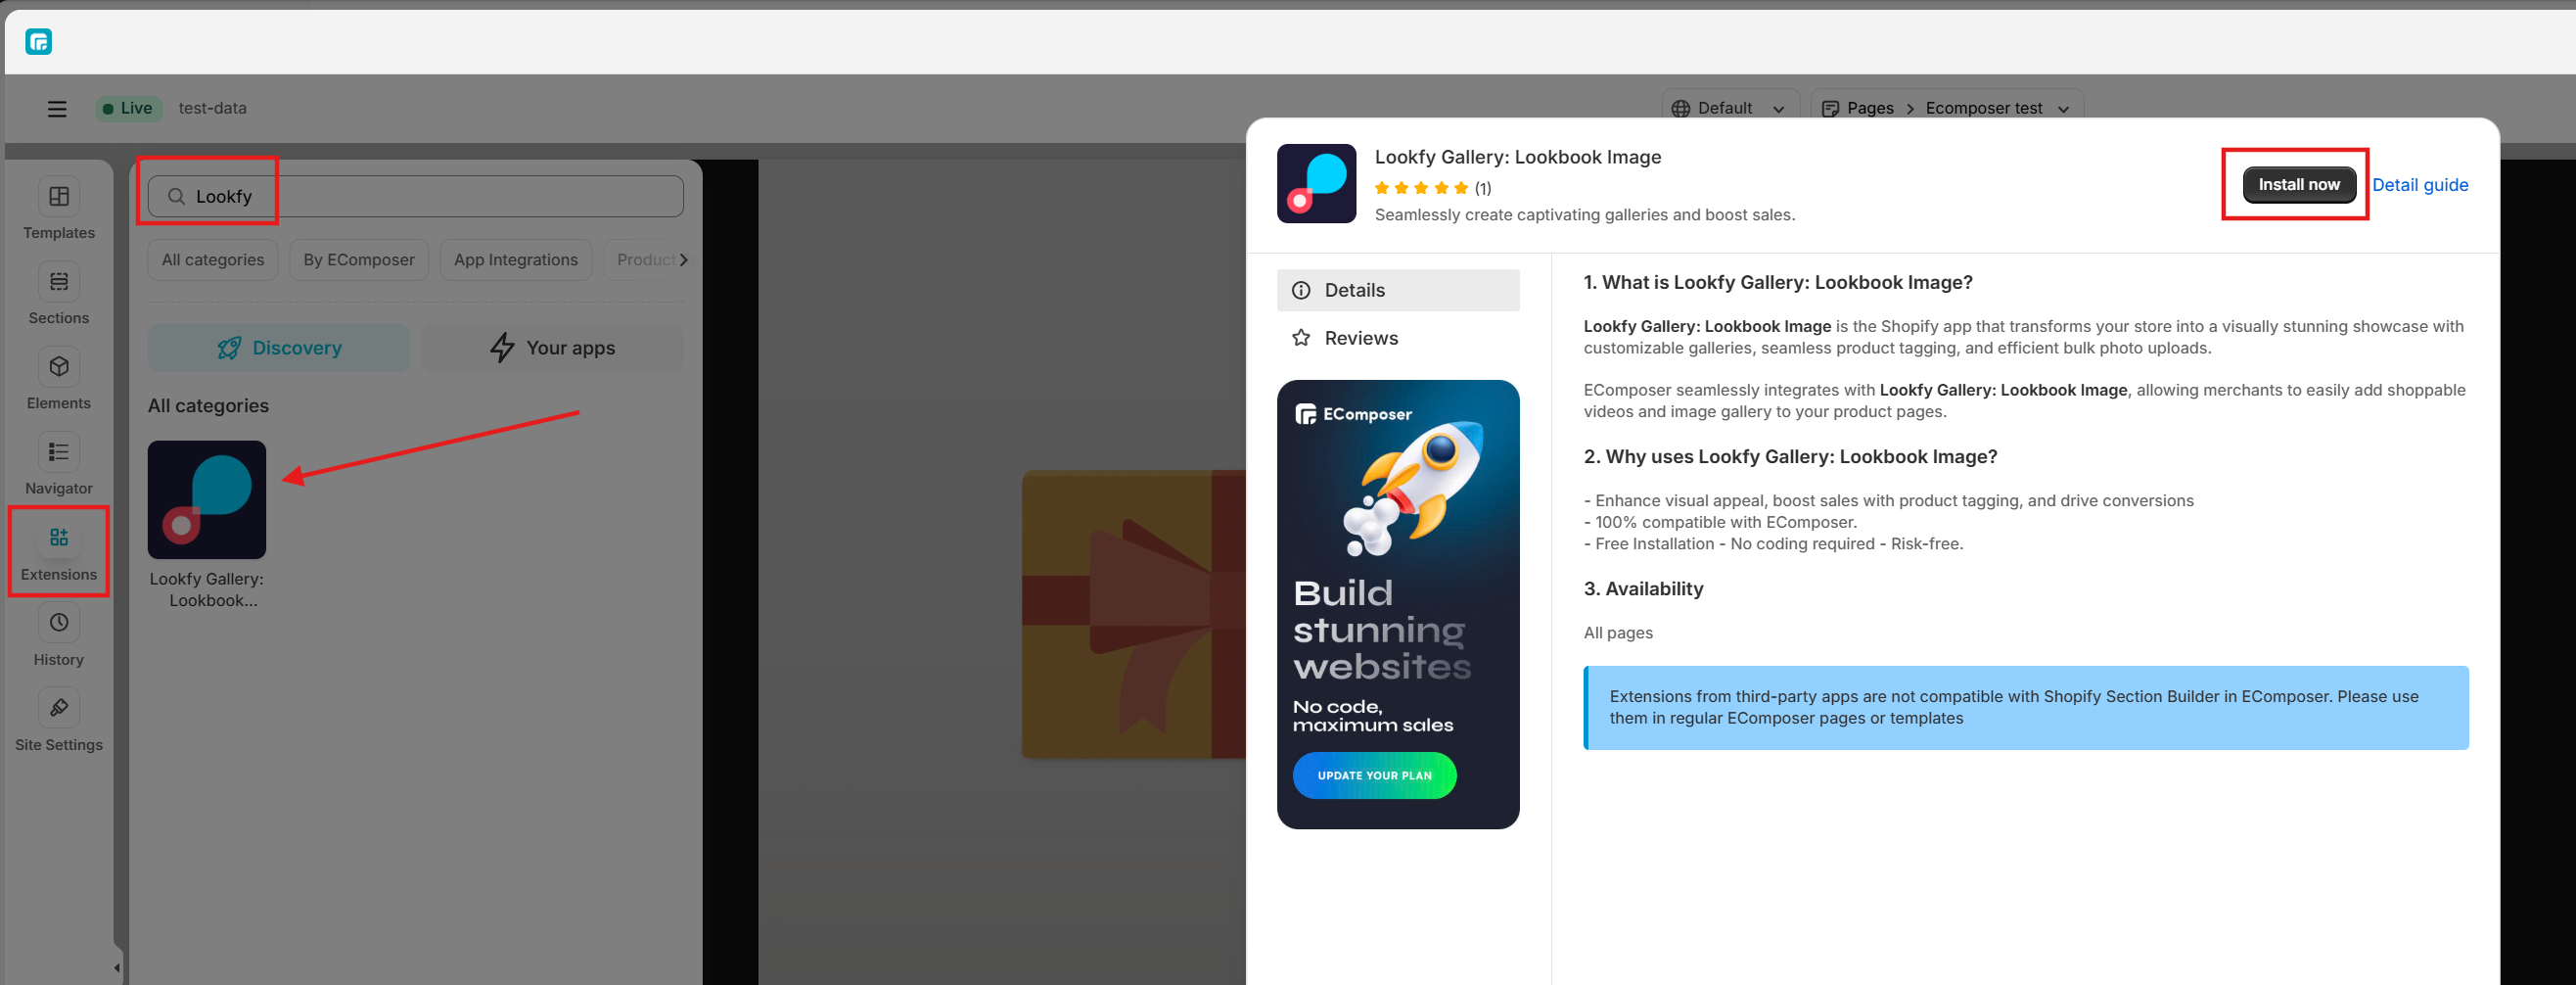The width and height of the screenshot is (2576, 985).
Task: Select the App Integrations filter chip
Action: (x=516, y=260)
